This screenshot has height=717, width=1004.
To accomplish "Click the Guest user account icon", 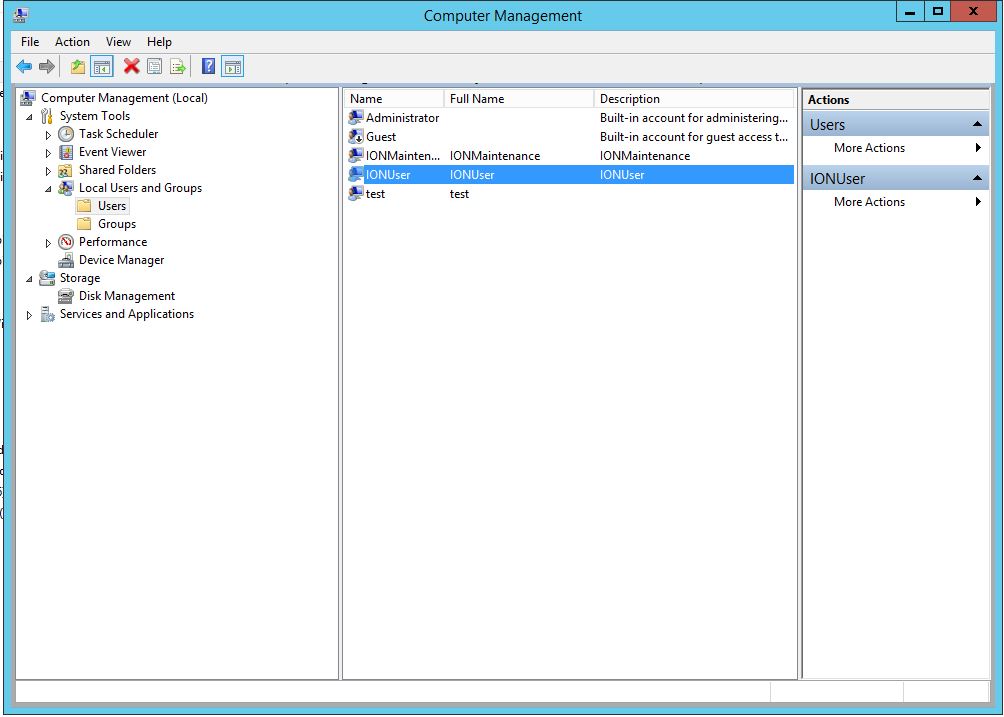I will click(x=355, y=136).
